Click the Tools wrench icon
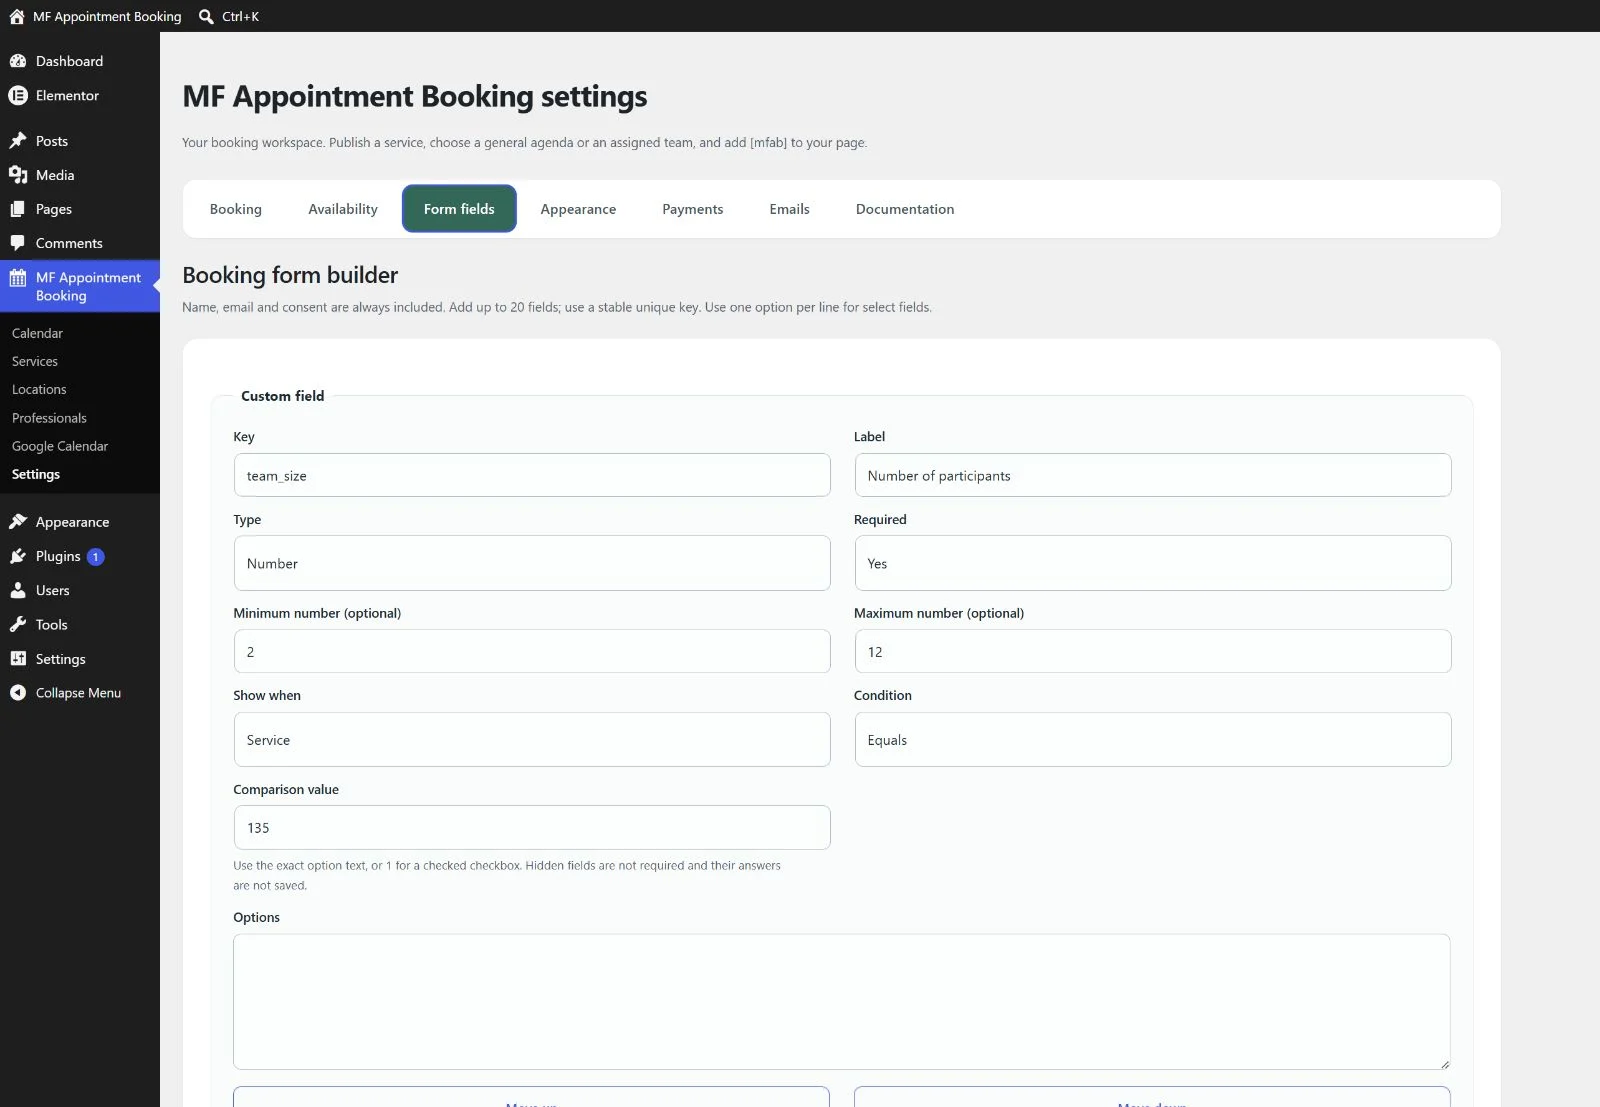The width and height of the screenshot is (1600, 1107). pyautogui.click(x=18, y=624)
